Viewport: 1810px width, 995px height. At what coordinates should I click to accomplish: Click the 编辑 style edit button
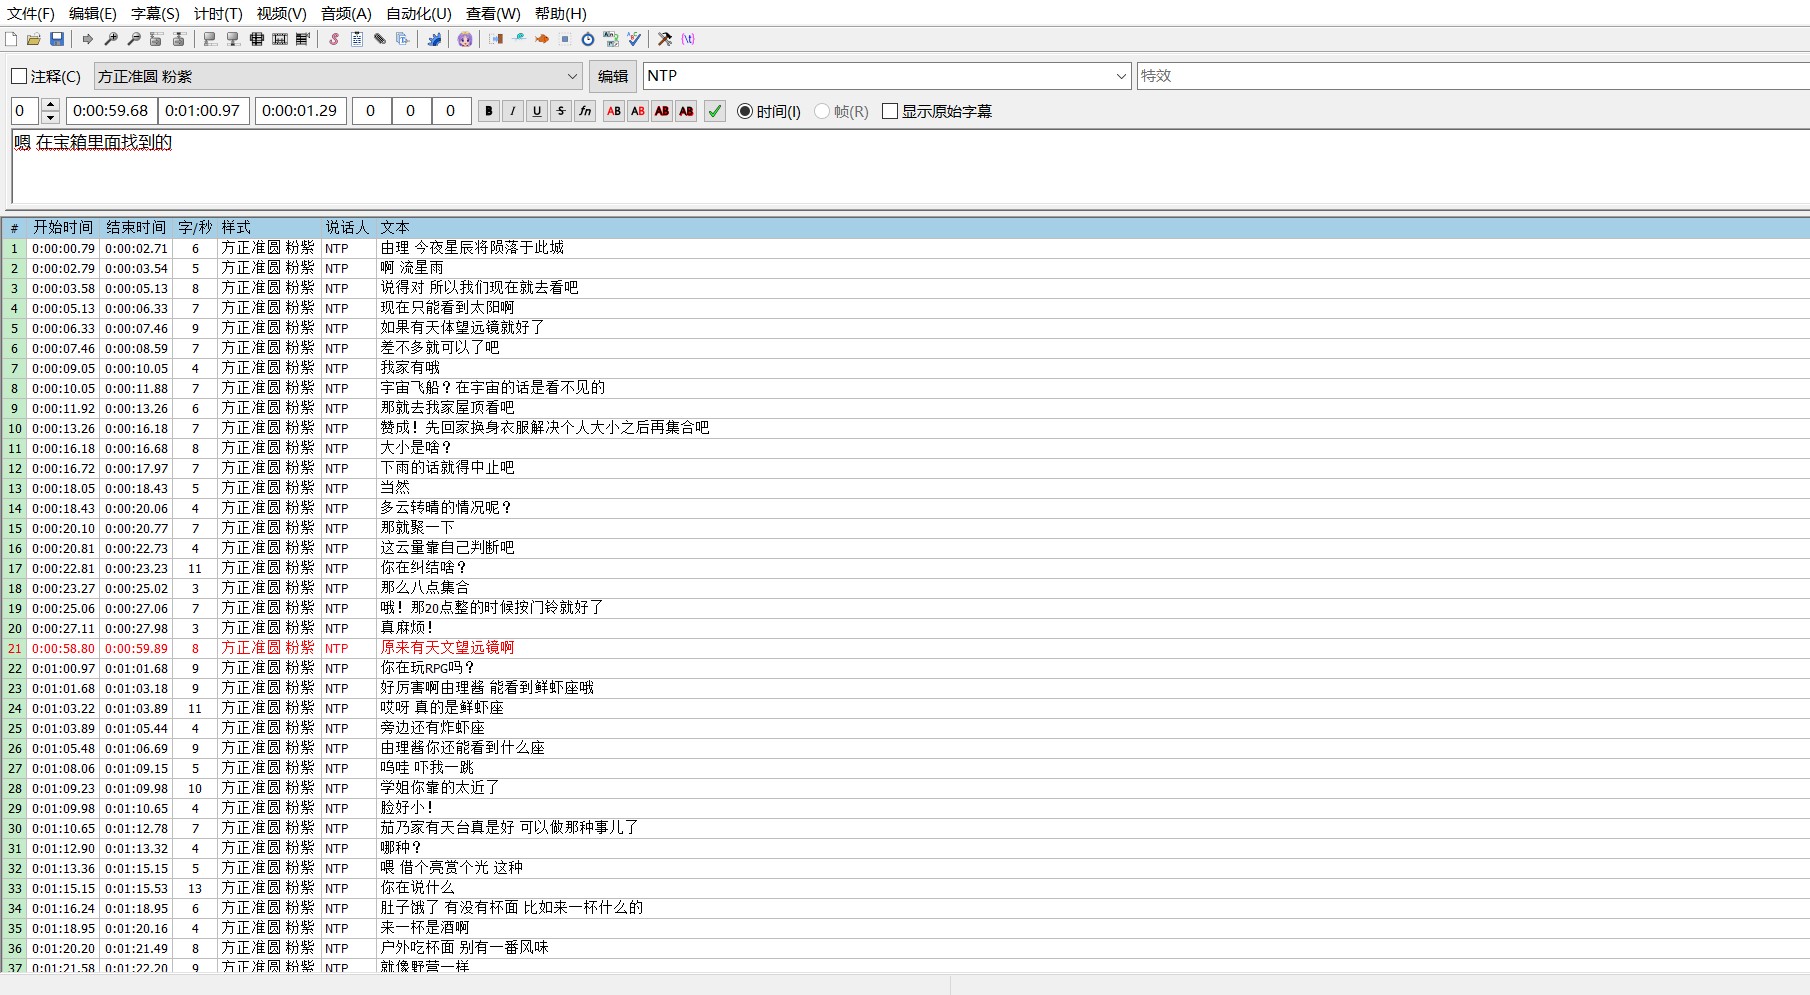[613, 76]
